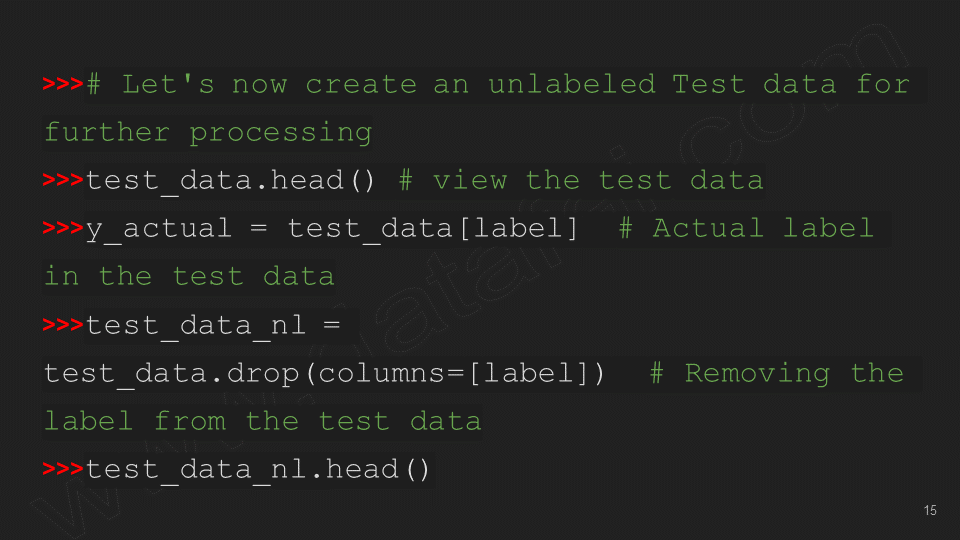Click the red prompt before "test_data_nl ="
Screen dimensions: 960x540
[x=63, y=326]
